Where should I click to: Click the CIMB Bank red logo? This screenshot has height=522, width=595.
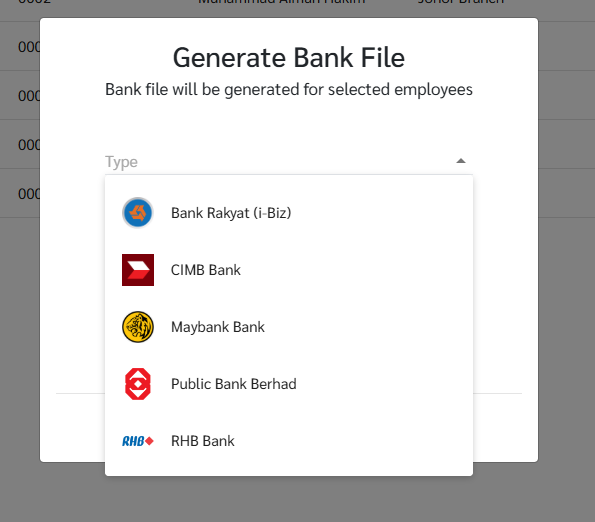[138, 270]
